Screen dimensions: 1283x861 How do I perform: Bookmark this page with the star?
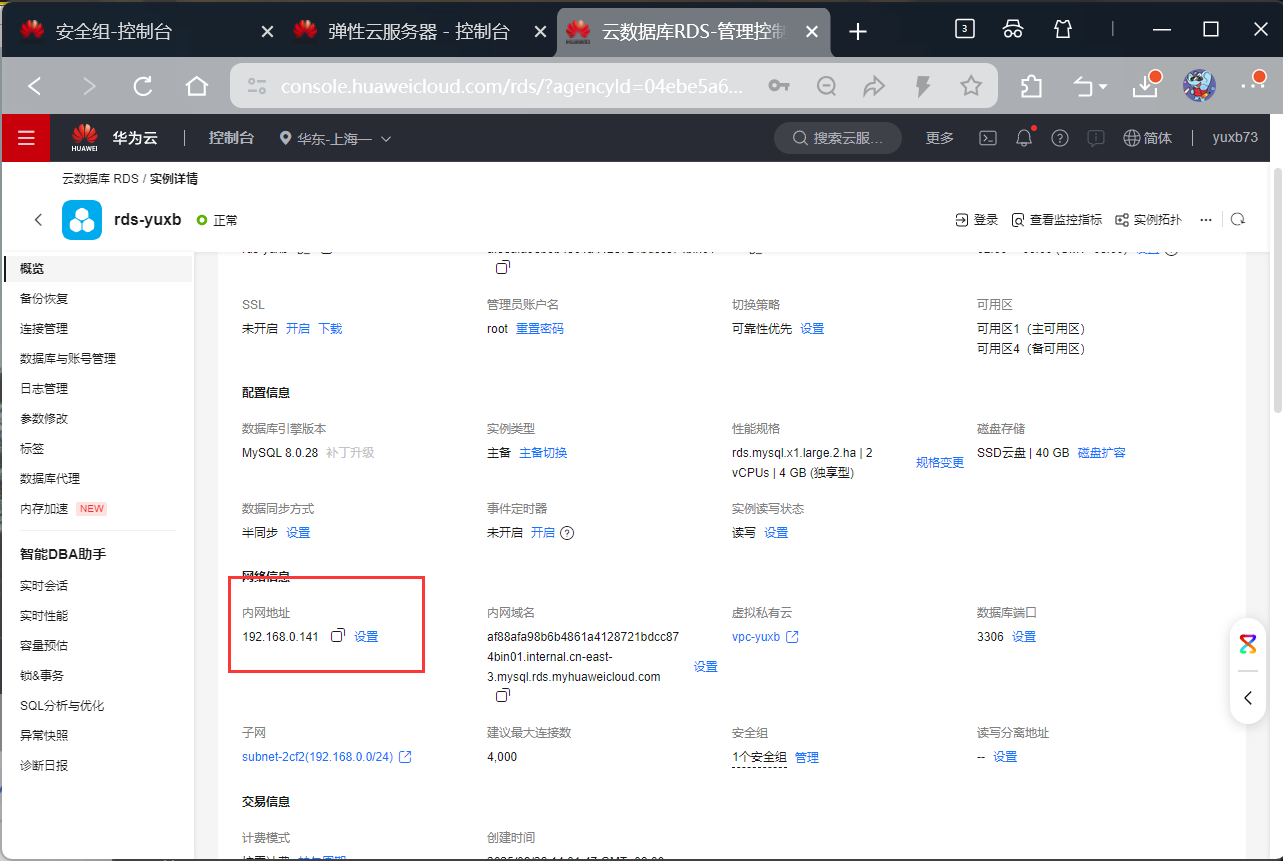point(970,86)
